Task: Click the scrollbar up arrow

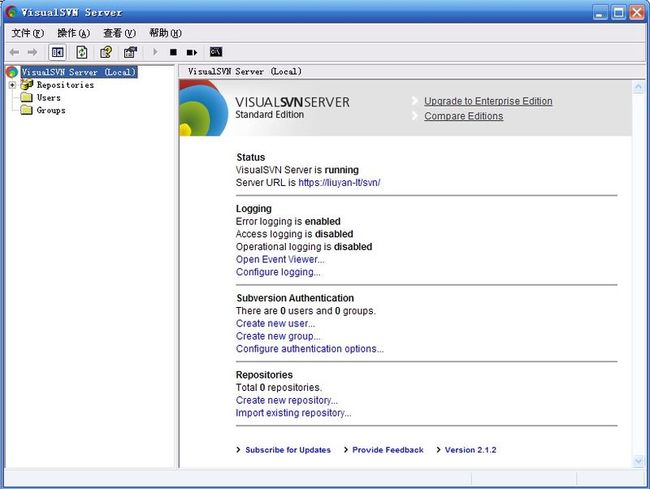Action: 638,87
